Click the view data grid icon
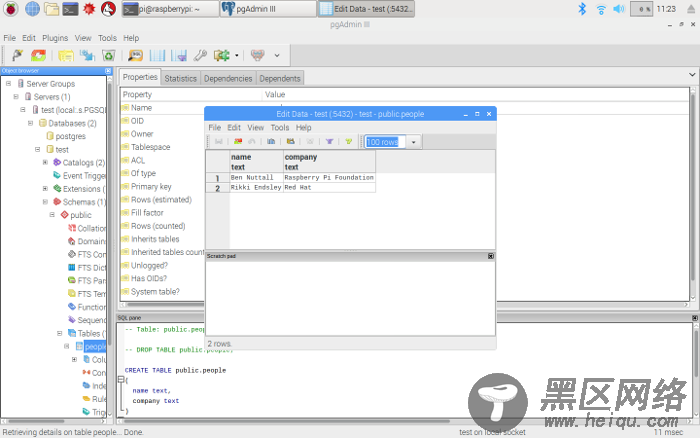700x438 pixels. click(157, 55)
